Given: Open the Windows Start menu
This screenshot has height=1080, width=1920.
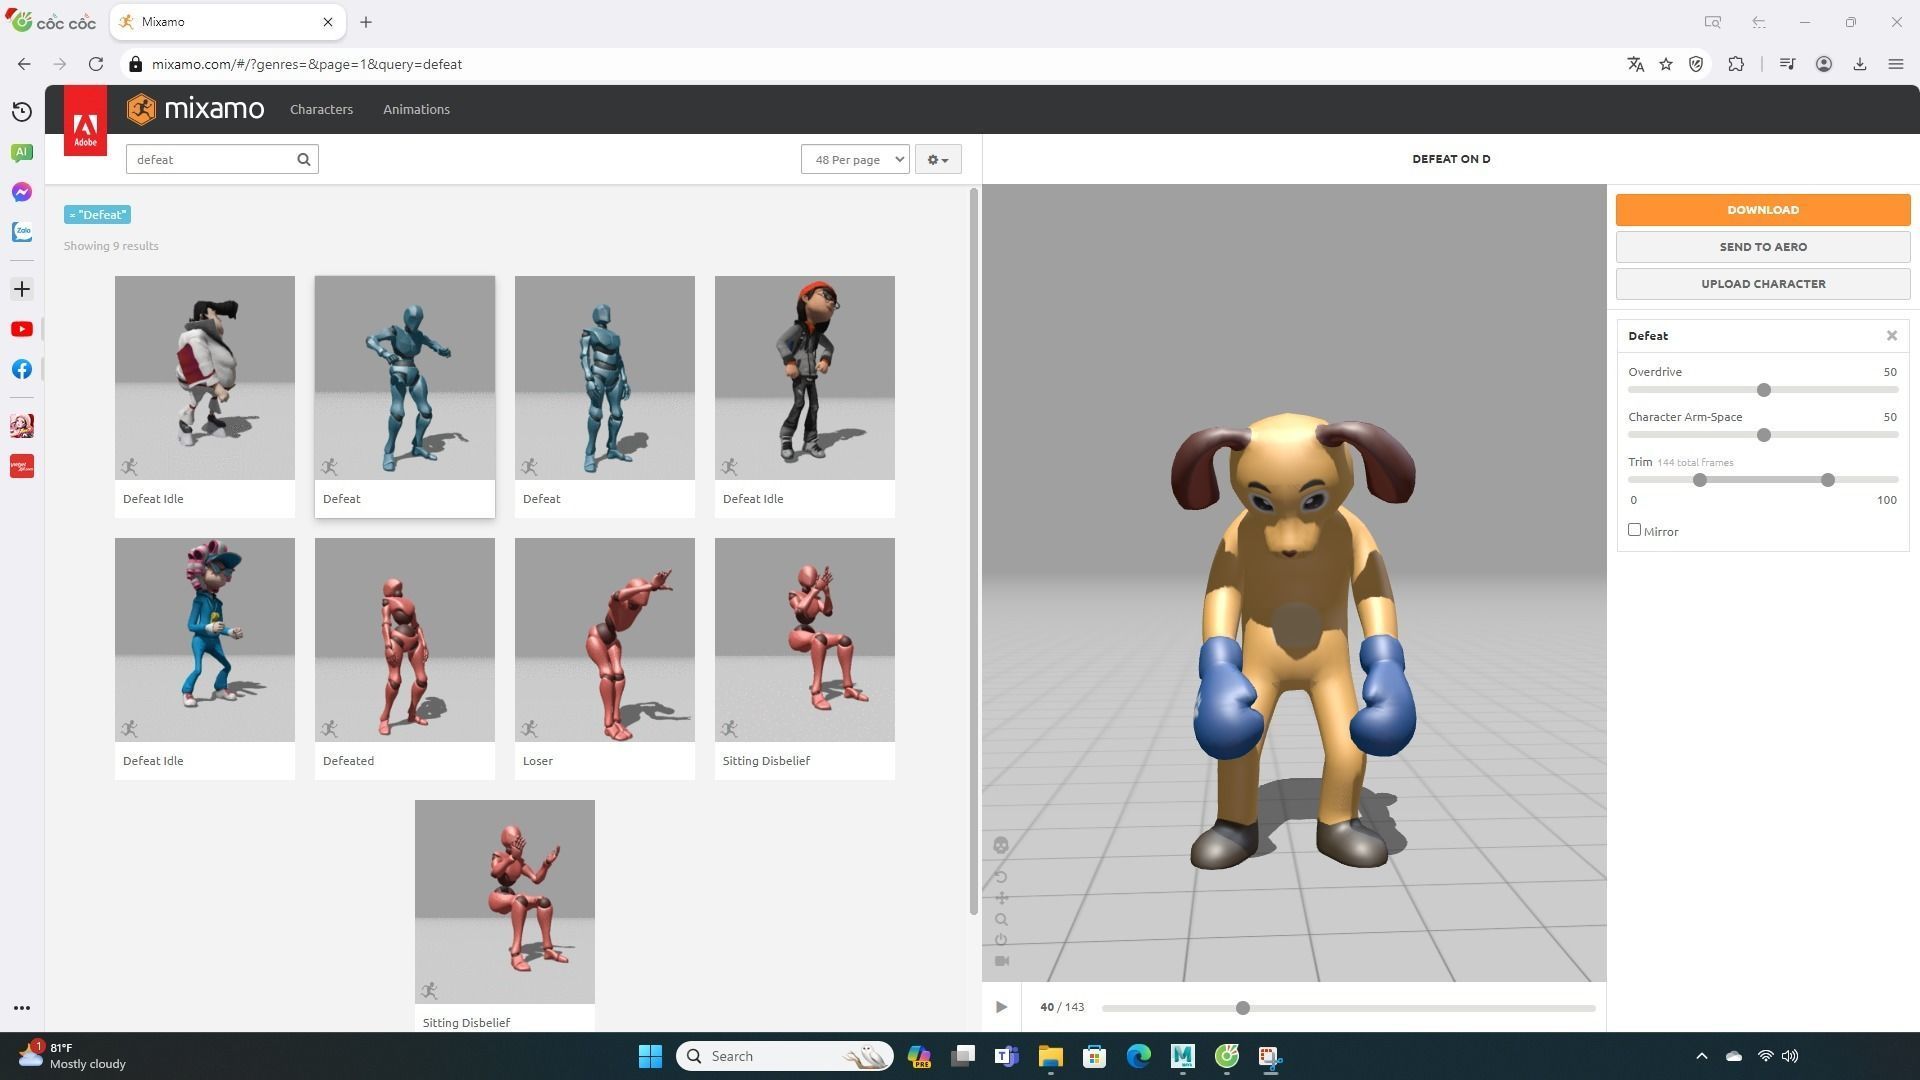Looking at the screenshot, I should click(x=650, y=1056).
